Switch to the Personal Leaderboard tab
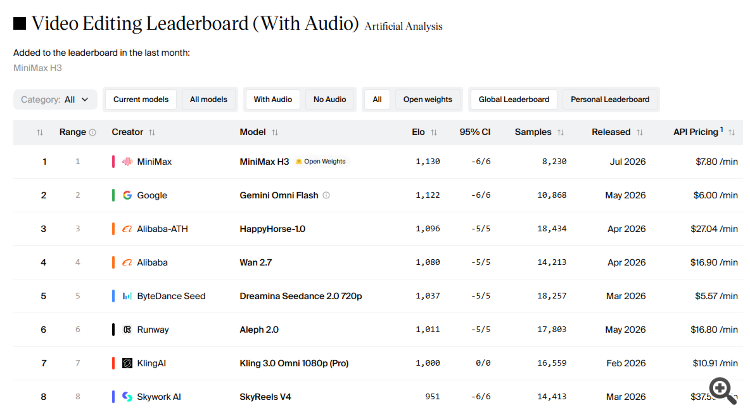 pyautogui.click(x=610, y=99)
